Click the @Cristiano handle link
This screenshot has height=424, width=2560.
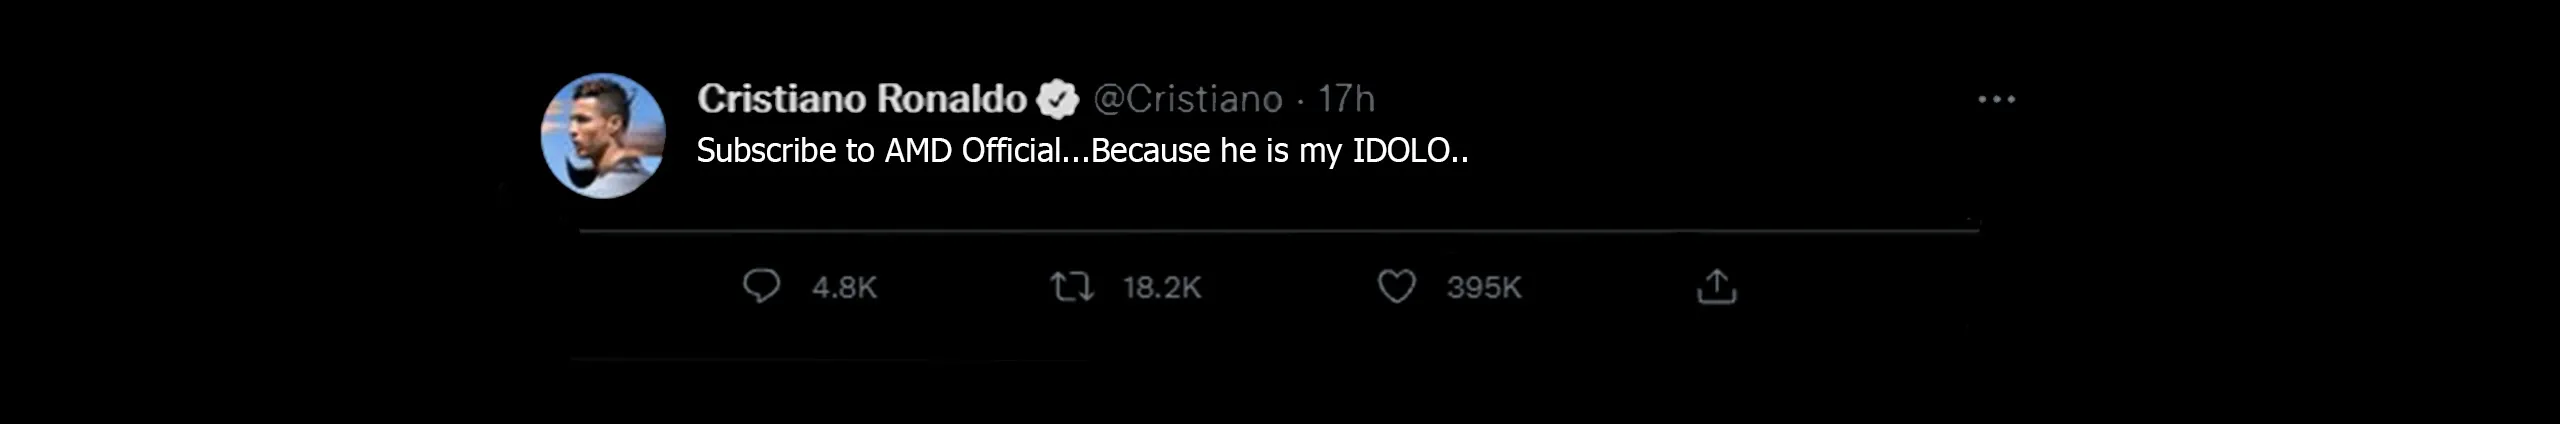click(x=1187, y=99)
